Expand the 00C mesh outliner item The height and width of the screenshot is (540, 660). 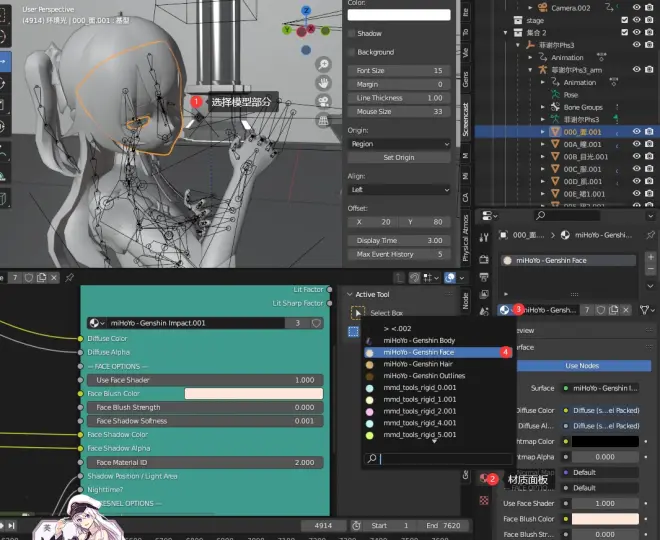(x=543, y=169)
